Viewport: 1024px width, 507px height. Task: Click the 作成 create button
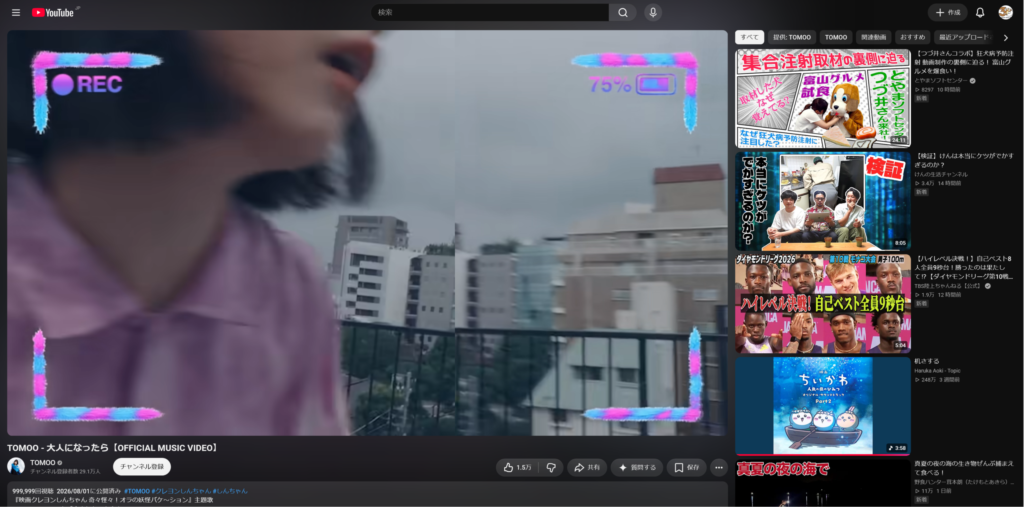(948, 12)
